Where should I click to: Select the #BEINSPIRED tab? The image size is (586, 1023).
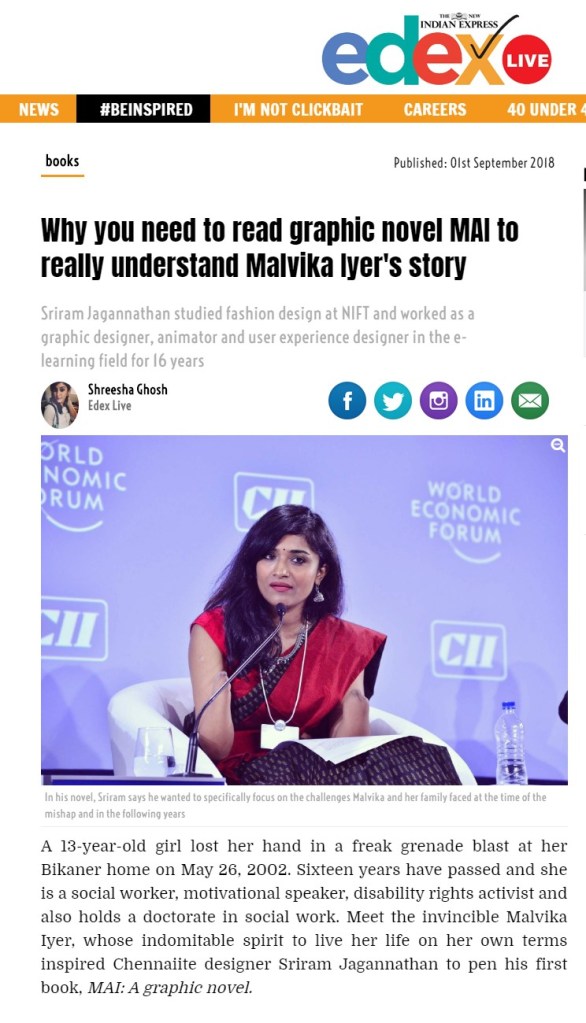point(146,109)
